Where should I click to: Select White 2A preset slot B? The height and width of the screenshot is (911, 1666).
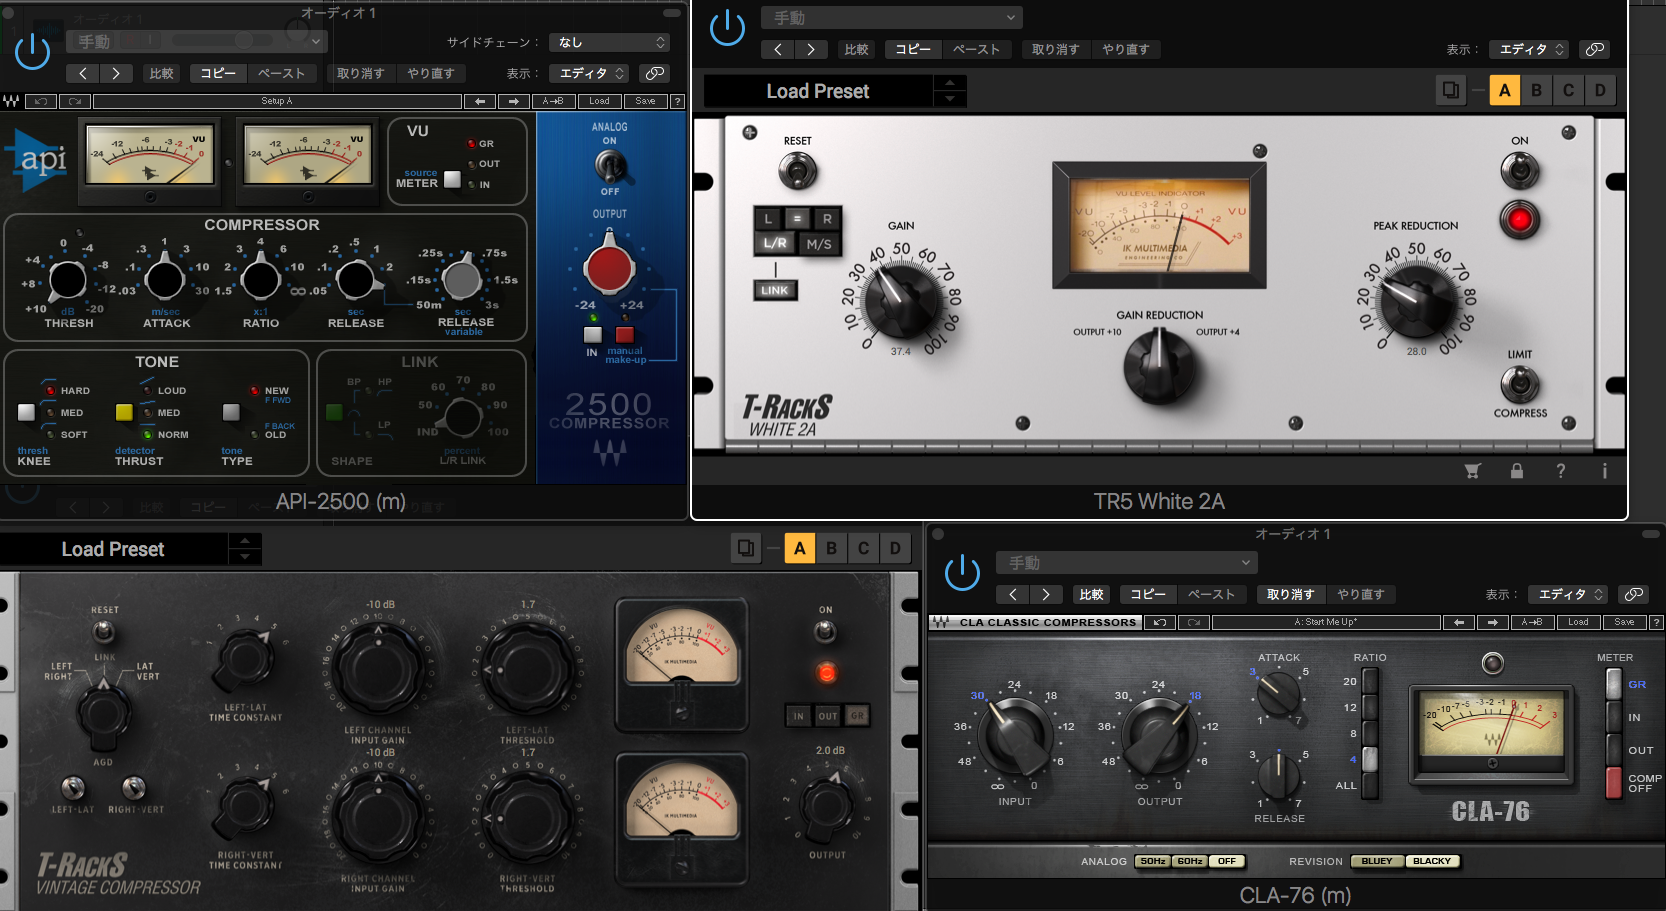[1536, 90]
